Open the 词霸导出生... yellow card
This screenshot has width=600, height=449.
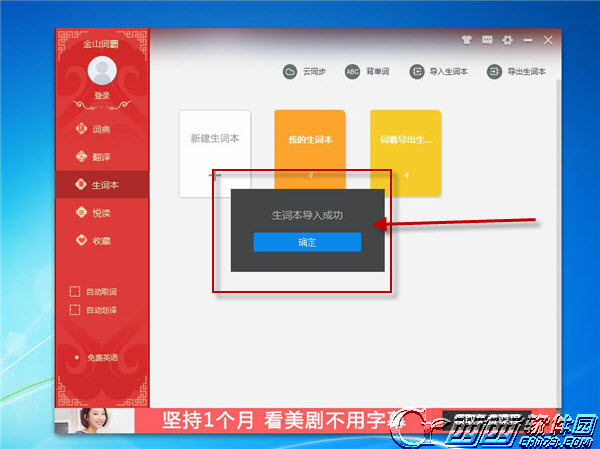coord(406,153)
